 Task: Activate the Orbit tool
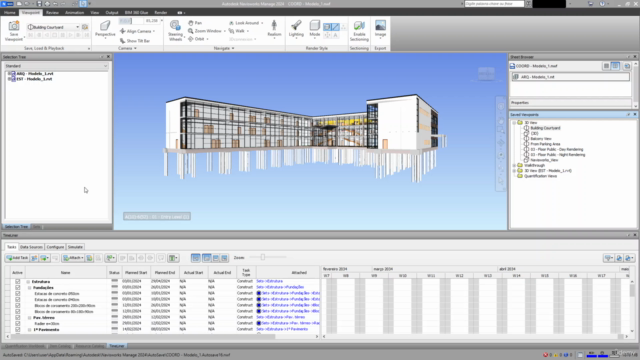coord(196,39)
